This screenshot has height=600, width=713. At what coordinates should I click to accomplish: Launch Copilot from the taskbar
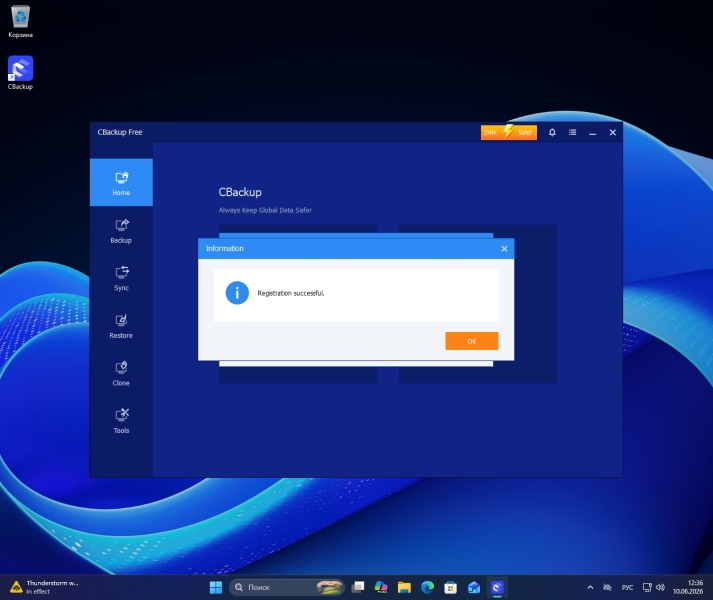381,587
